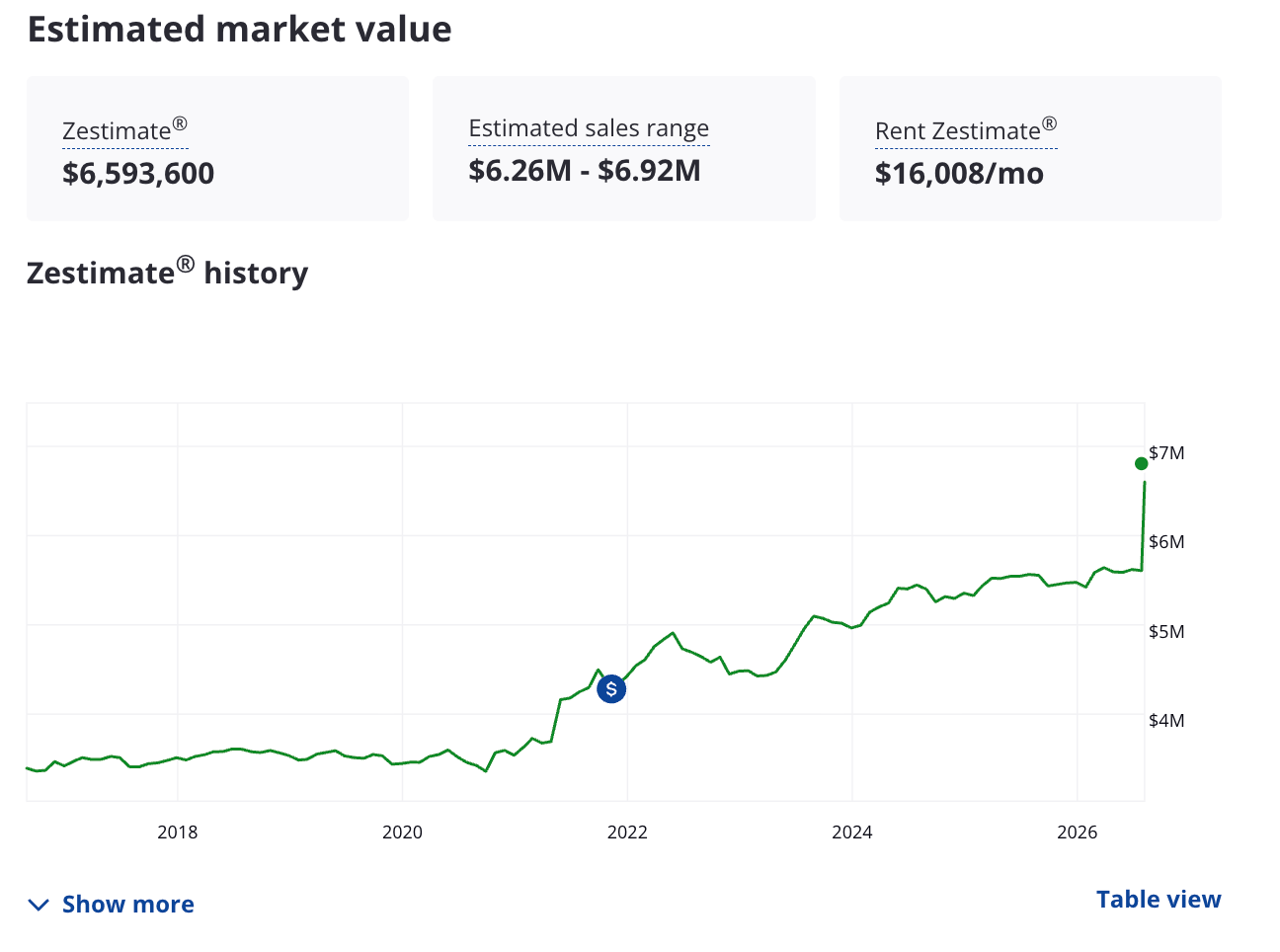Click the underlined Zestimate label
The width and height of the screenshot is (1280, 952).
[x=125, y=131]
